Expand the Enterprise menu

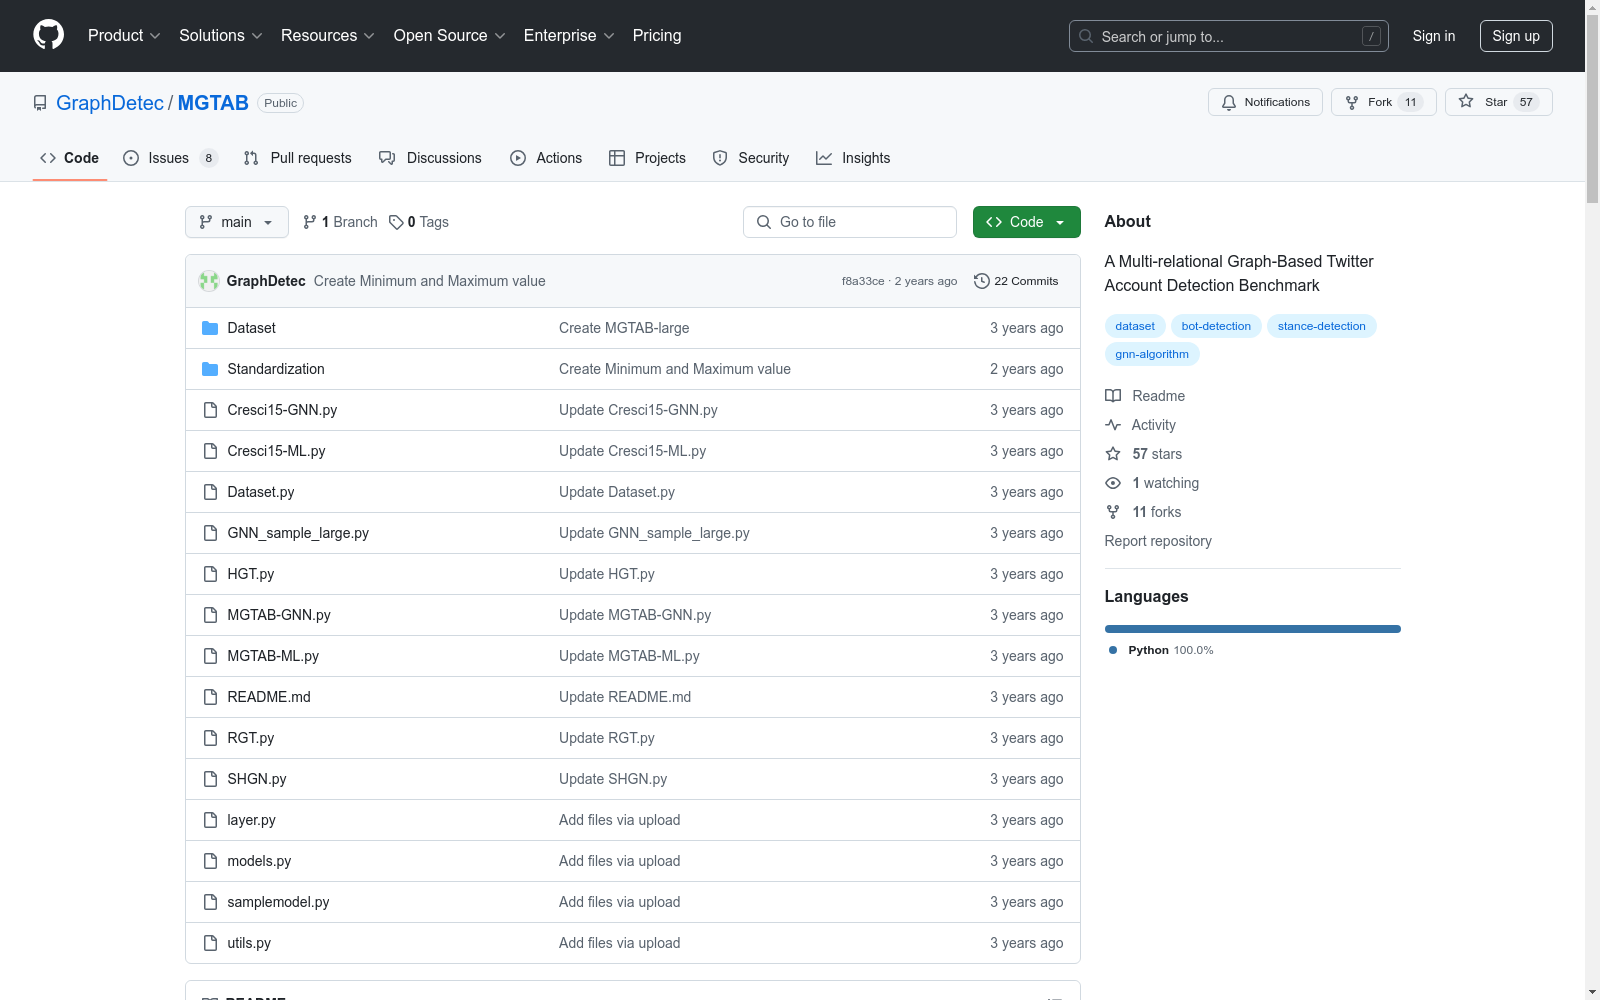569,36
